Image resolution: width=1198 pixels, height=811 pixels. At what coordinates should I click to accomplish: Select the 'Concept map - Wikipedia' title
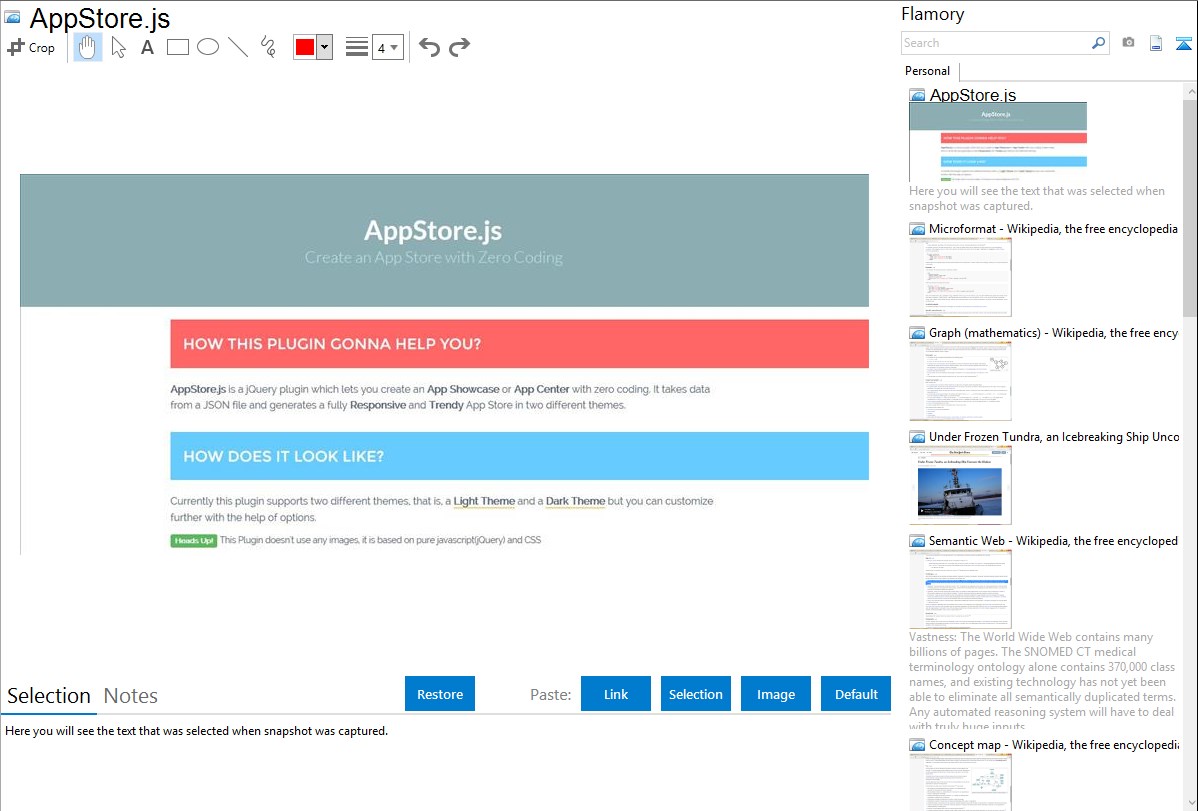point(1053,744)
